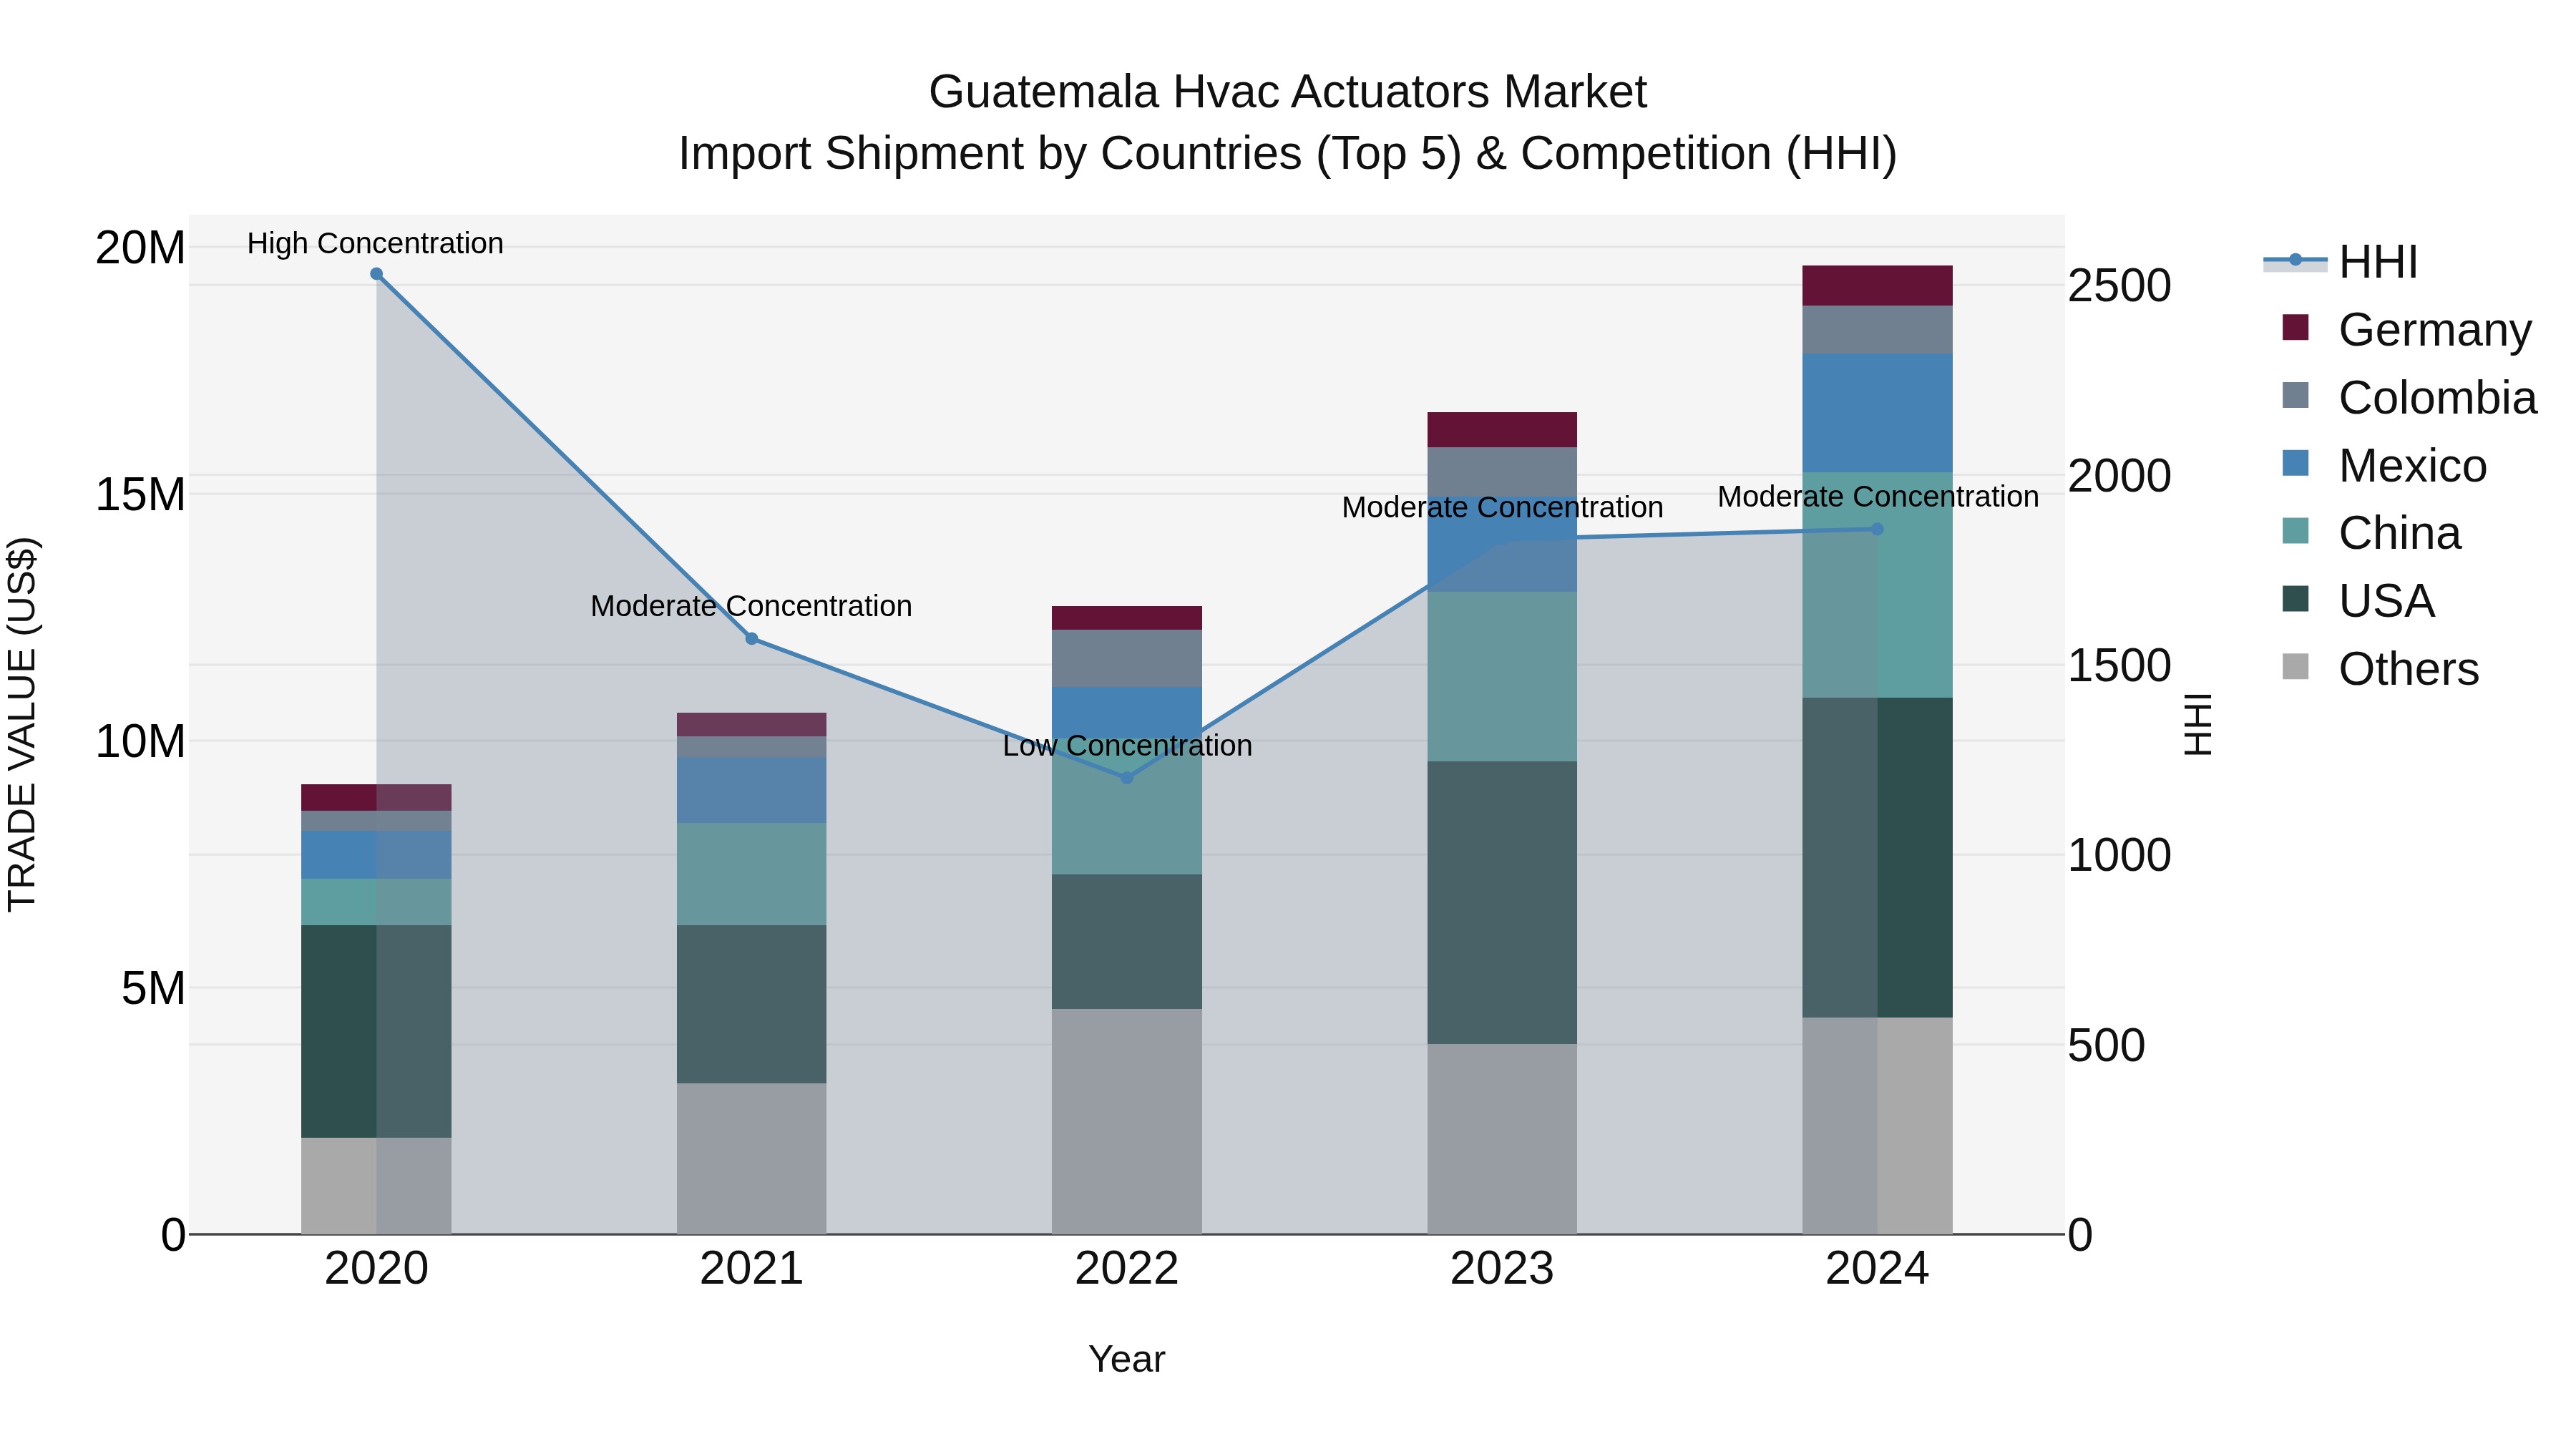The height and width of the screenshot is (1449, 2576).
Task: Click the 2500 HHI axis tick label
Action: coord(2120,286)
